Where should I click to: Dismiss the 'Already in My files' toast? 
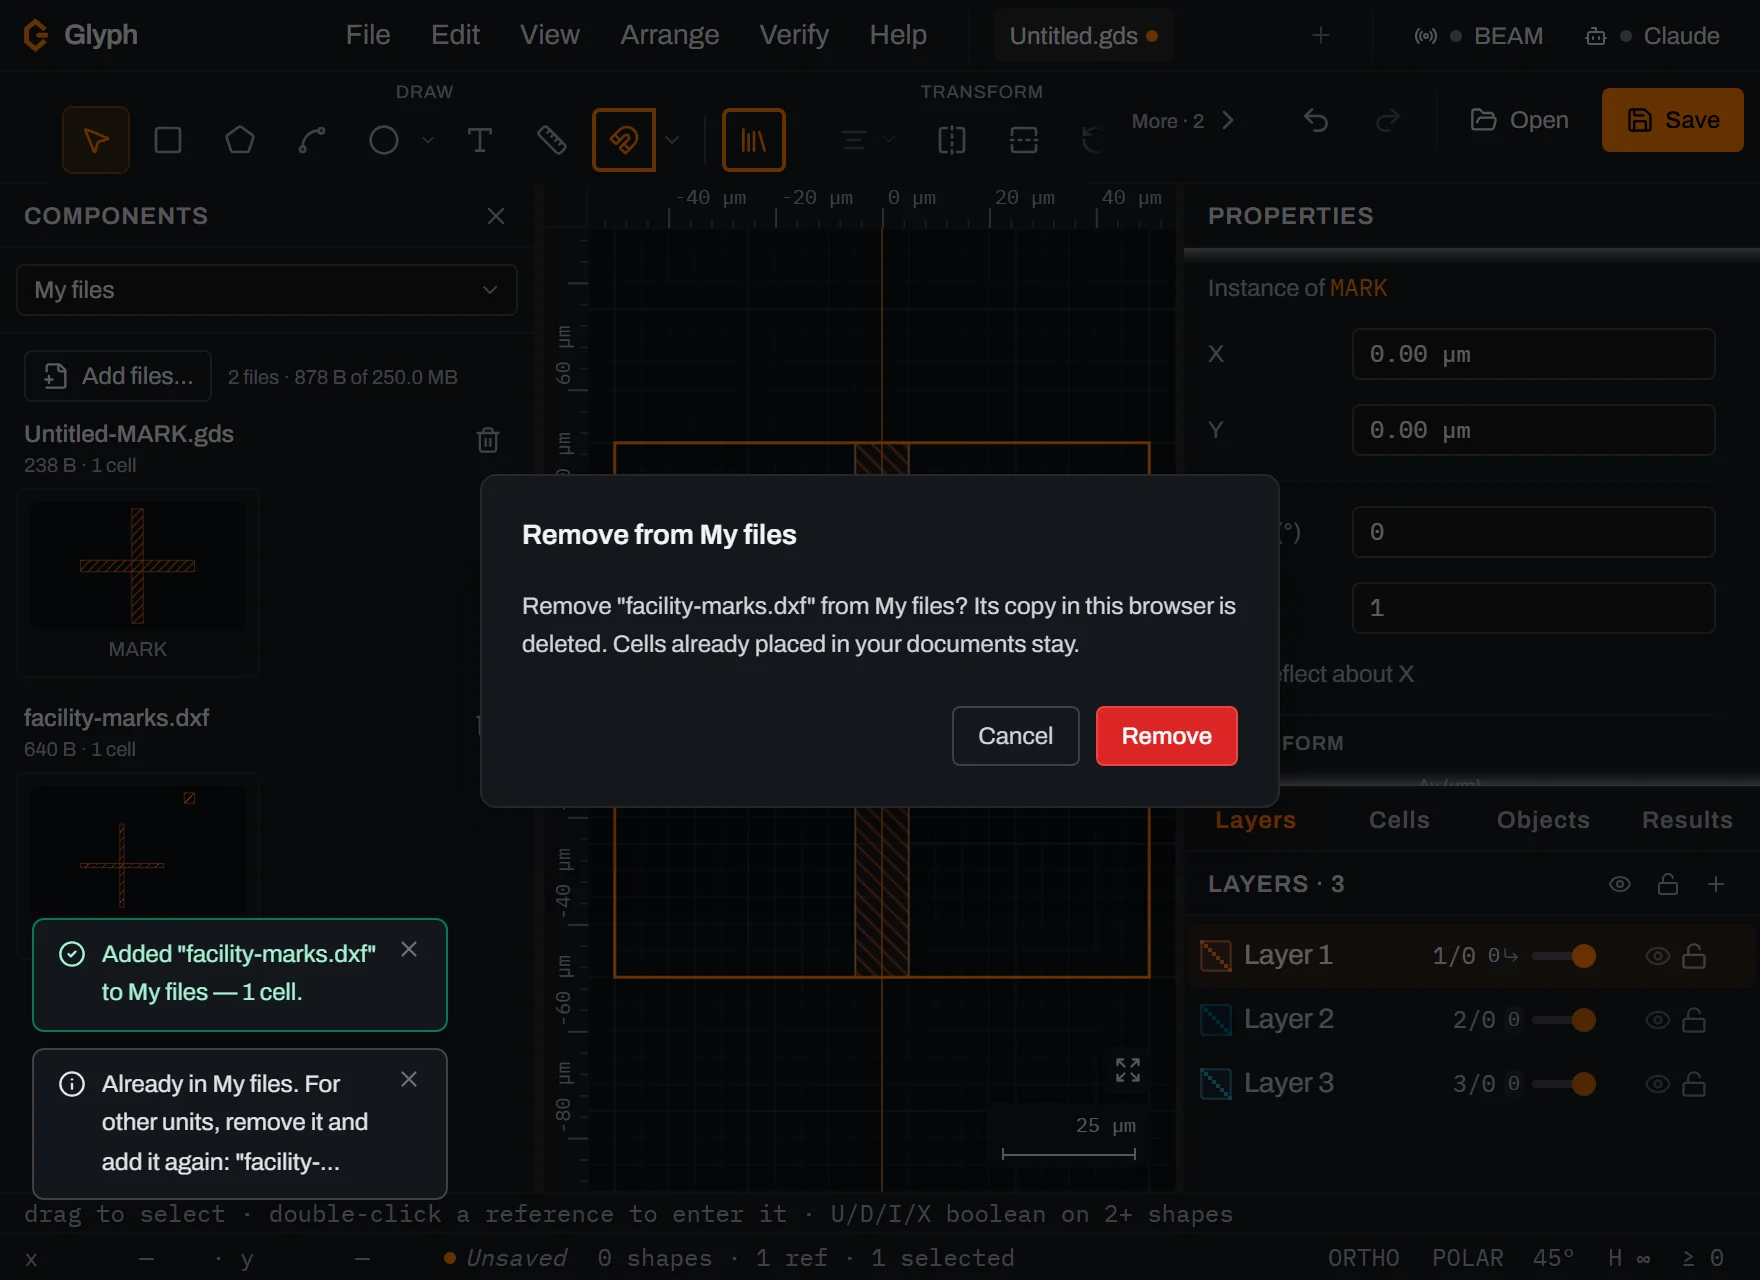(x=409, y=1079)
